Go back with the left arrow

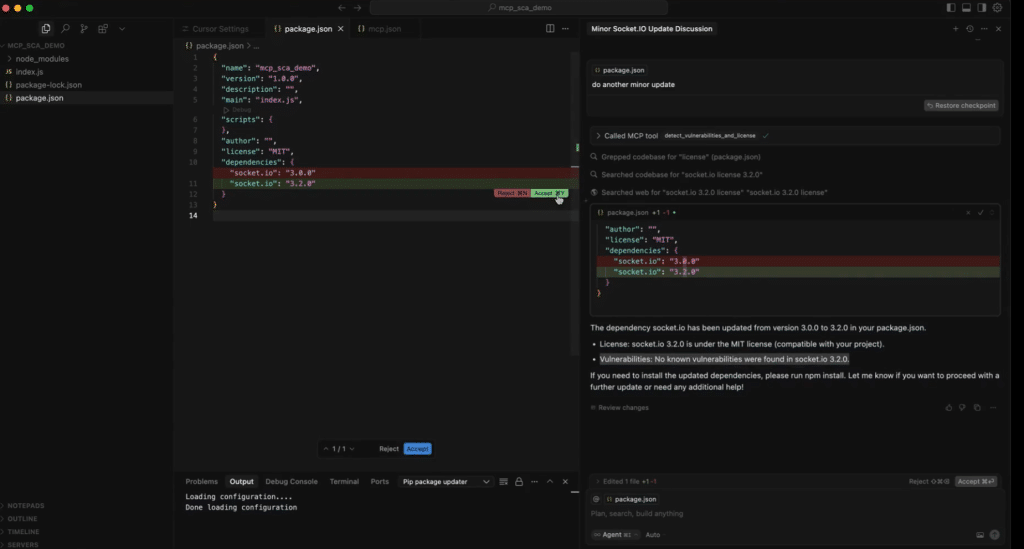click(x=342, y=8)
